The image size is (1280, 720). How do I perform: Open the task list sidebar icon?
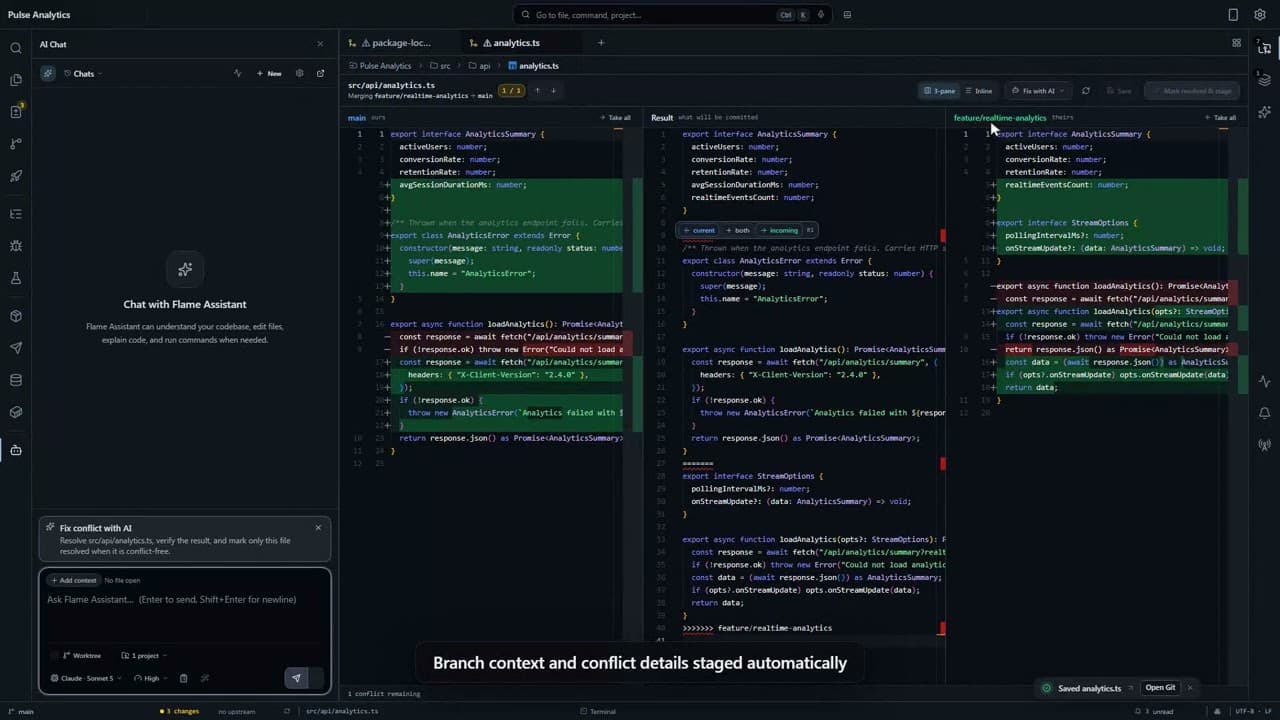15,214
